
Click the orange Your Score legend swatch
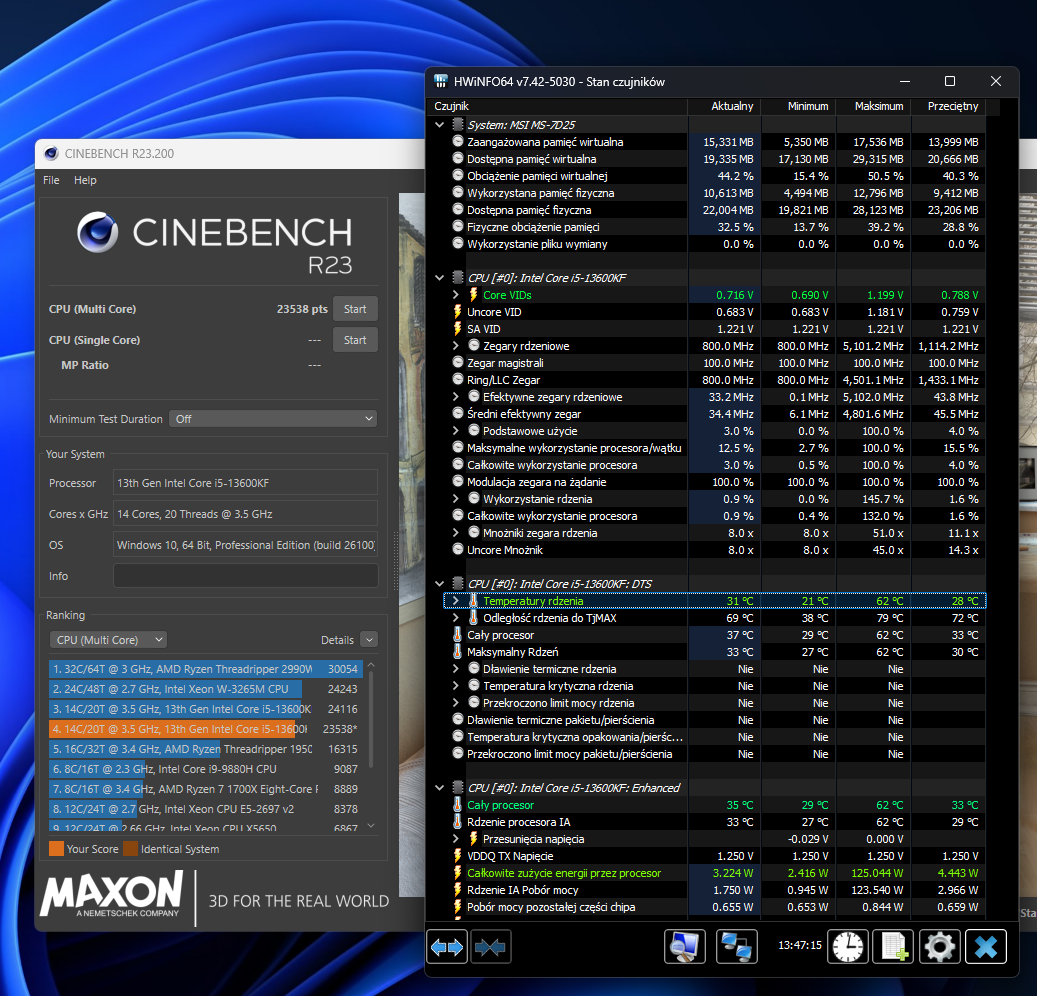click(57, 849)
